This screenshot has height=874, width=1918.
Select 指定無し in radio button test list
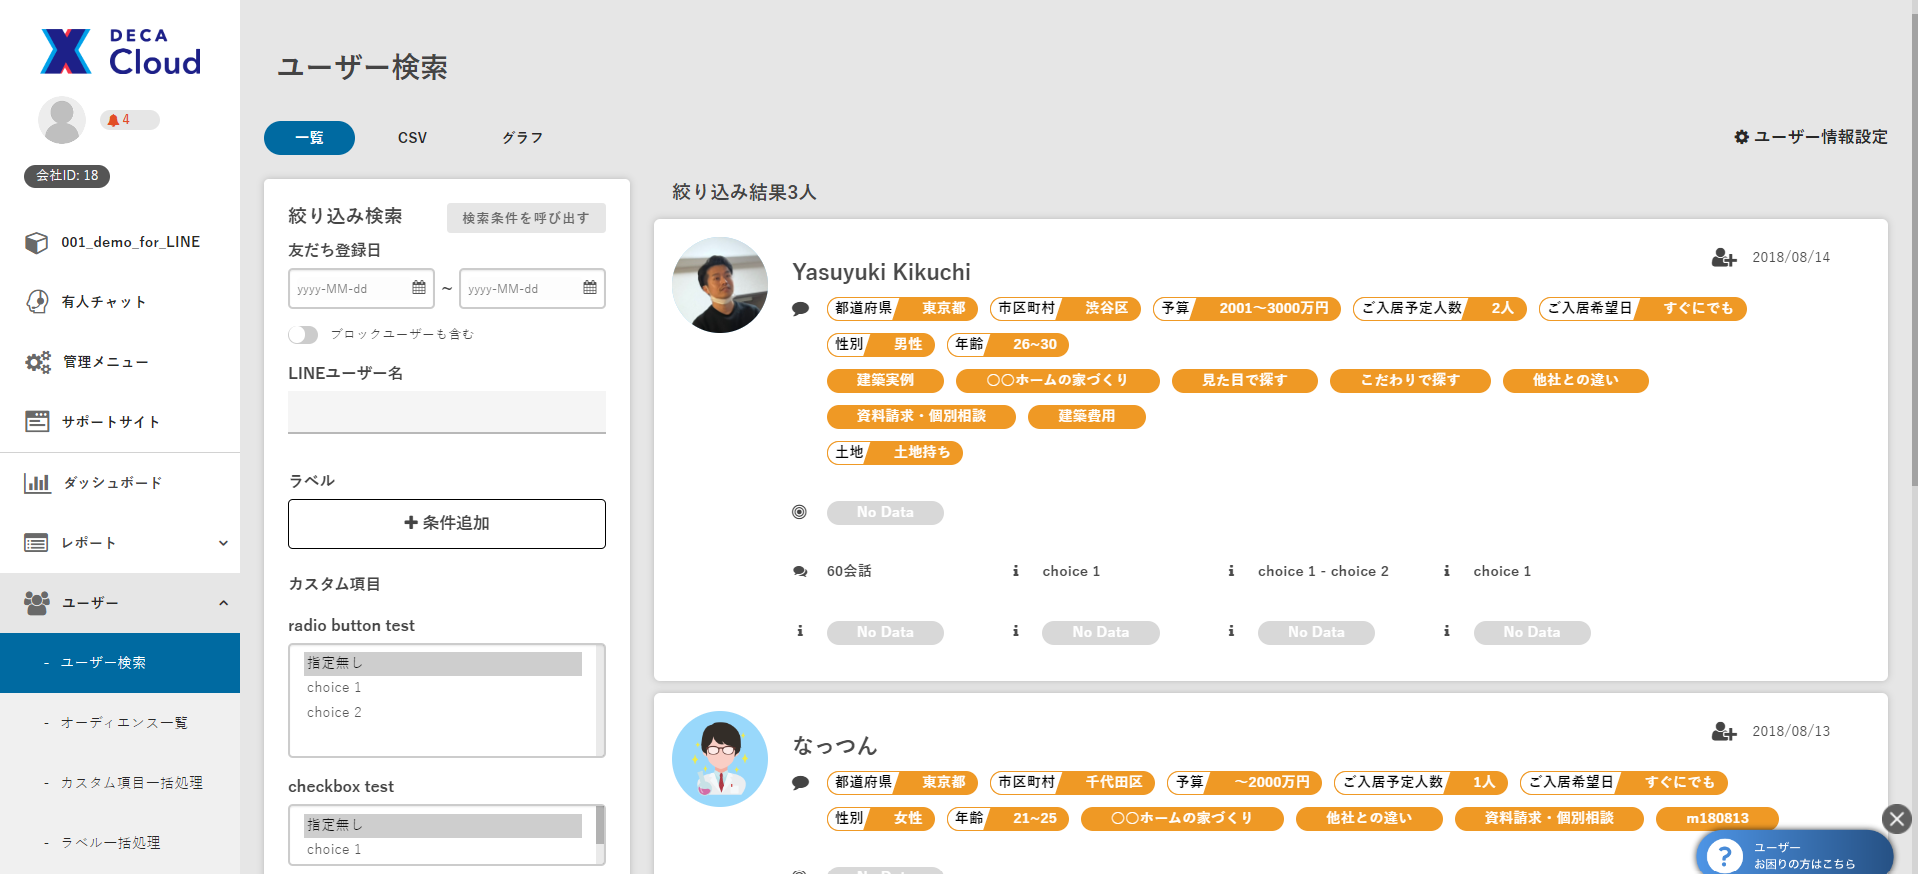coord(443,663)
